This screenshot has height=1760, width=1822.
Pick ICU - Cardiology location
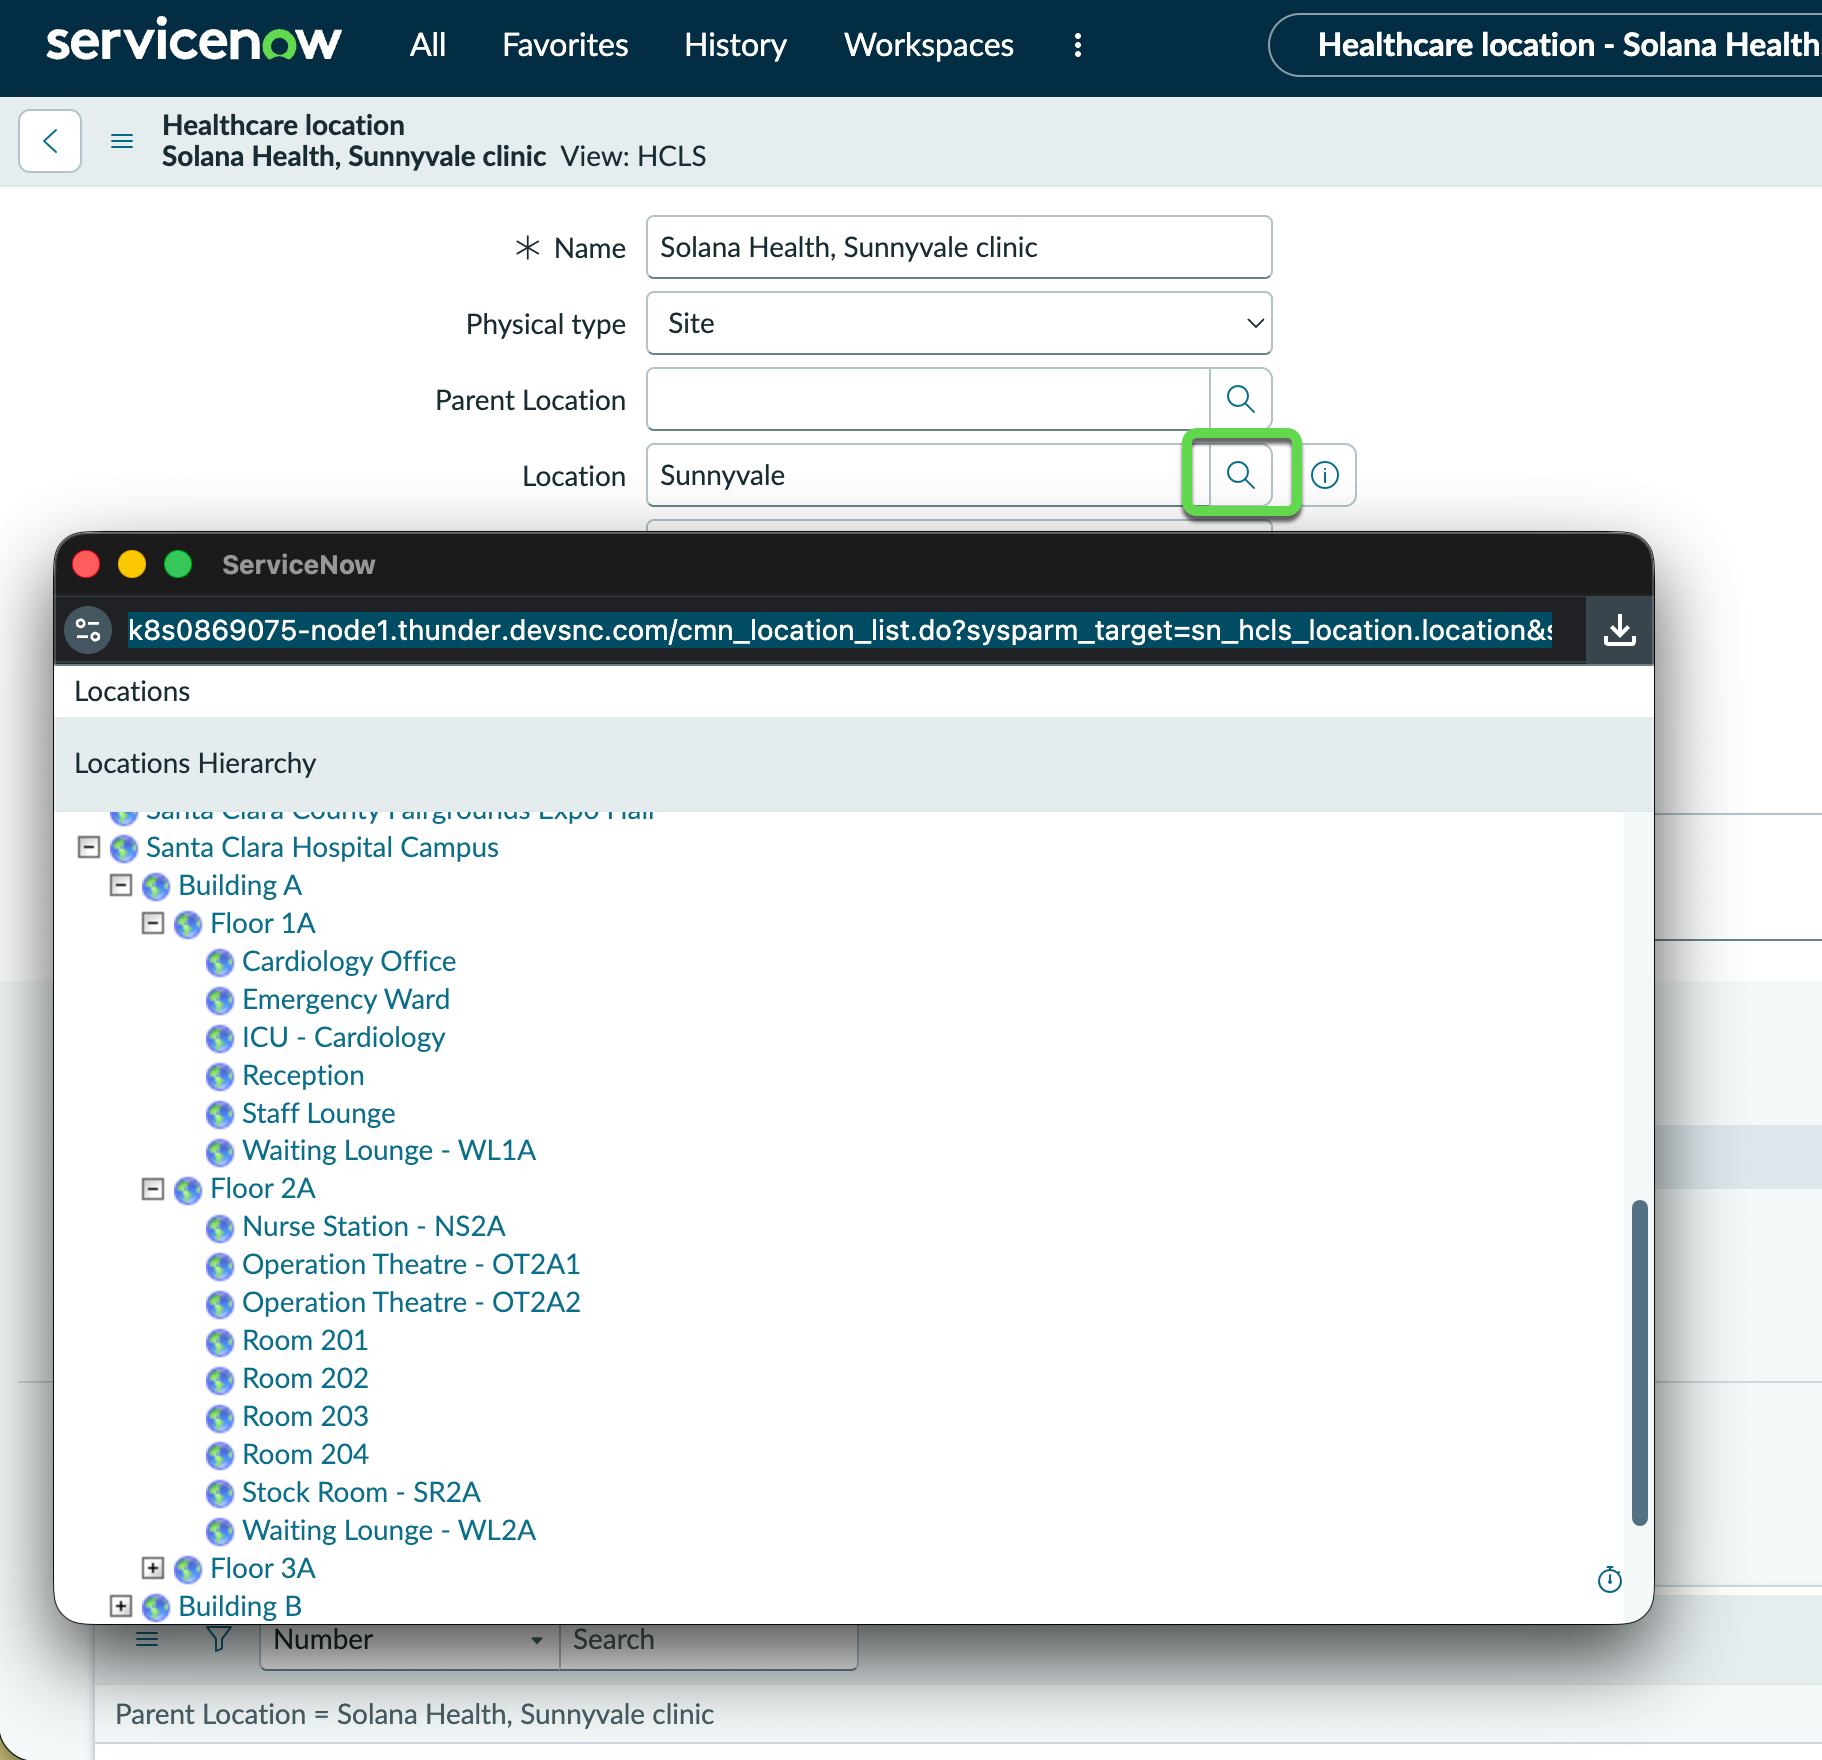[x=343, y=1037]
